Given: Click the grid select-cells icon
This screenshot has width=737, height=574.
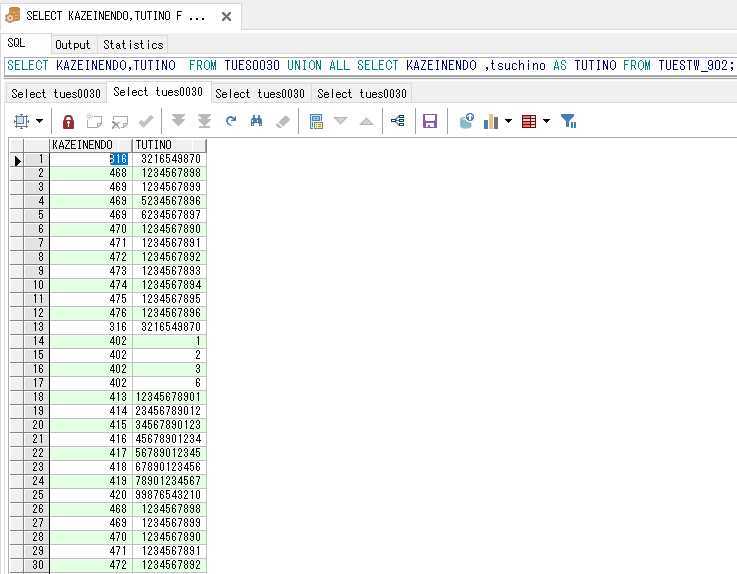Looking at the screenshot, I should coord(21,121).
